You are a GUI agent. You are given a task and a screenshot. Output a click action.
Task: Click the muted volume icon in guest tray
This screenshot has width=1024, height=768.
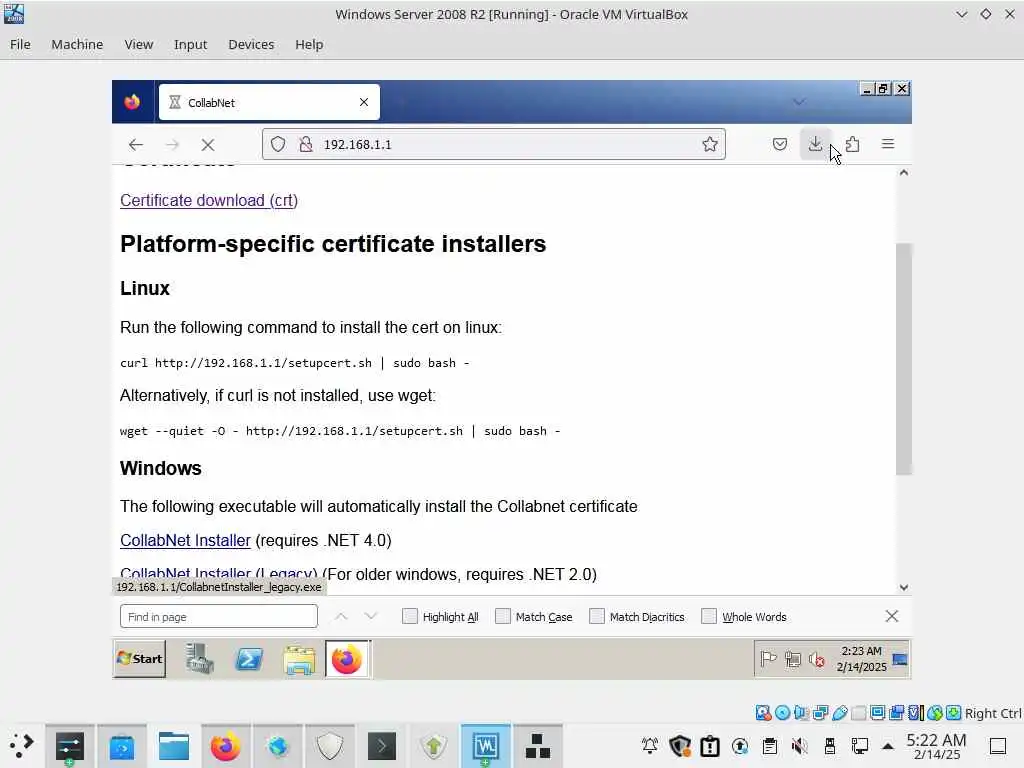[817, 660]
